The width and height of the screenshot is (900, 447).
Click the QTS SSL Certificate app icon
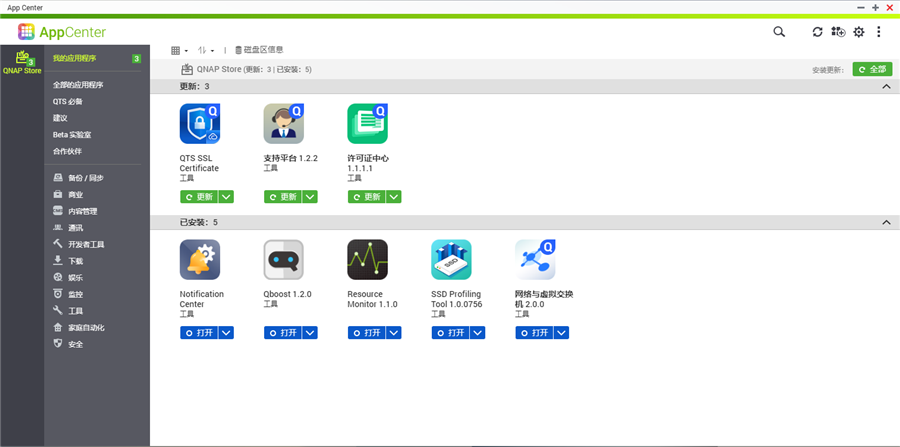point(200,124)
